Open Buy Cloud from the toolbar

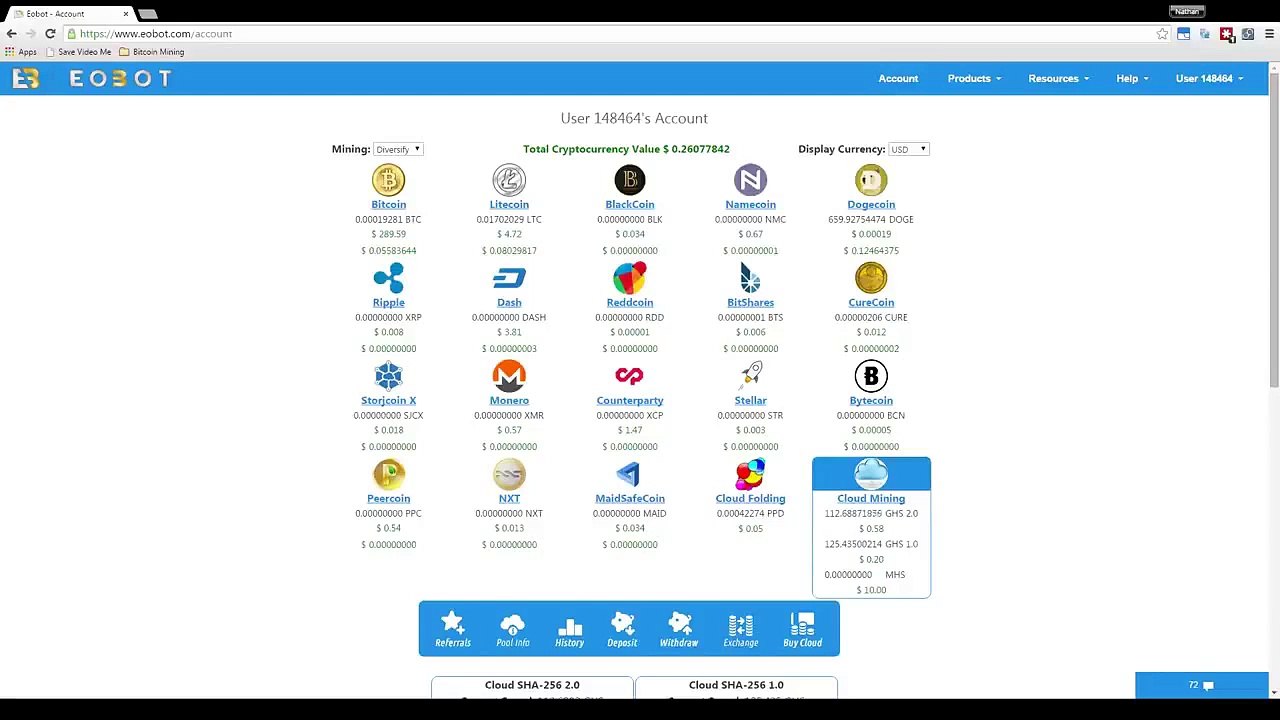[x=802, y=629]
